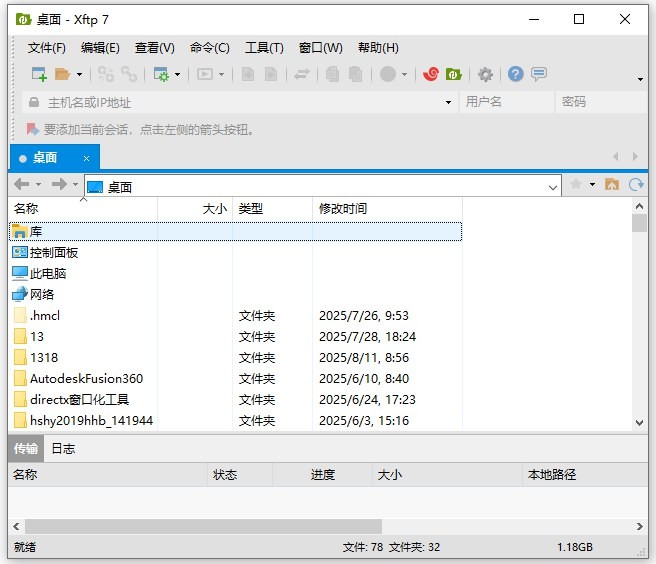This screenshot has width=656, height=564.
Task: Click the lock icon in the address bar
Action: click(34, 102)
